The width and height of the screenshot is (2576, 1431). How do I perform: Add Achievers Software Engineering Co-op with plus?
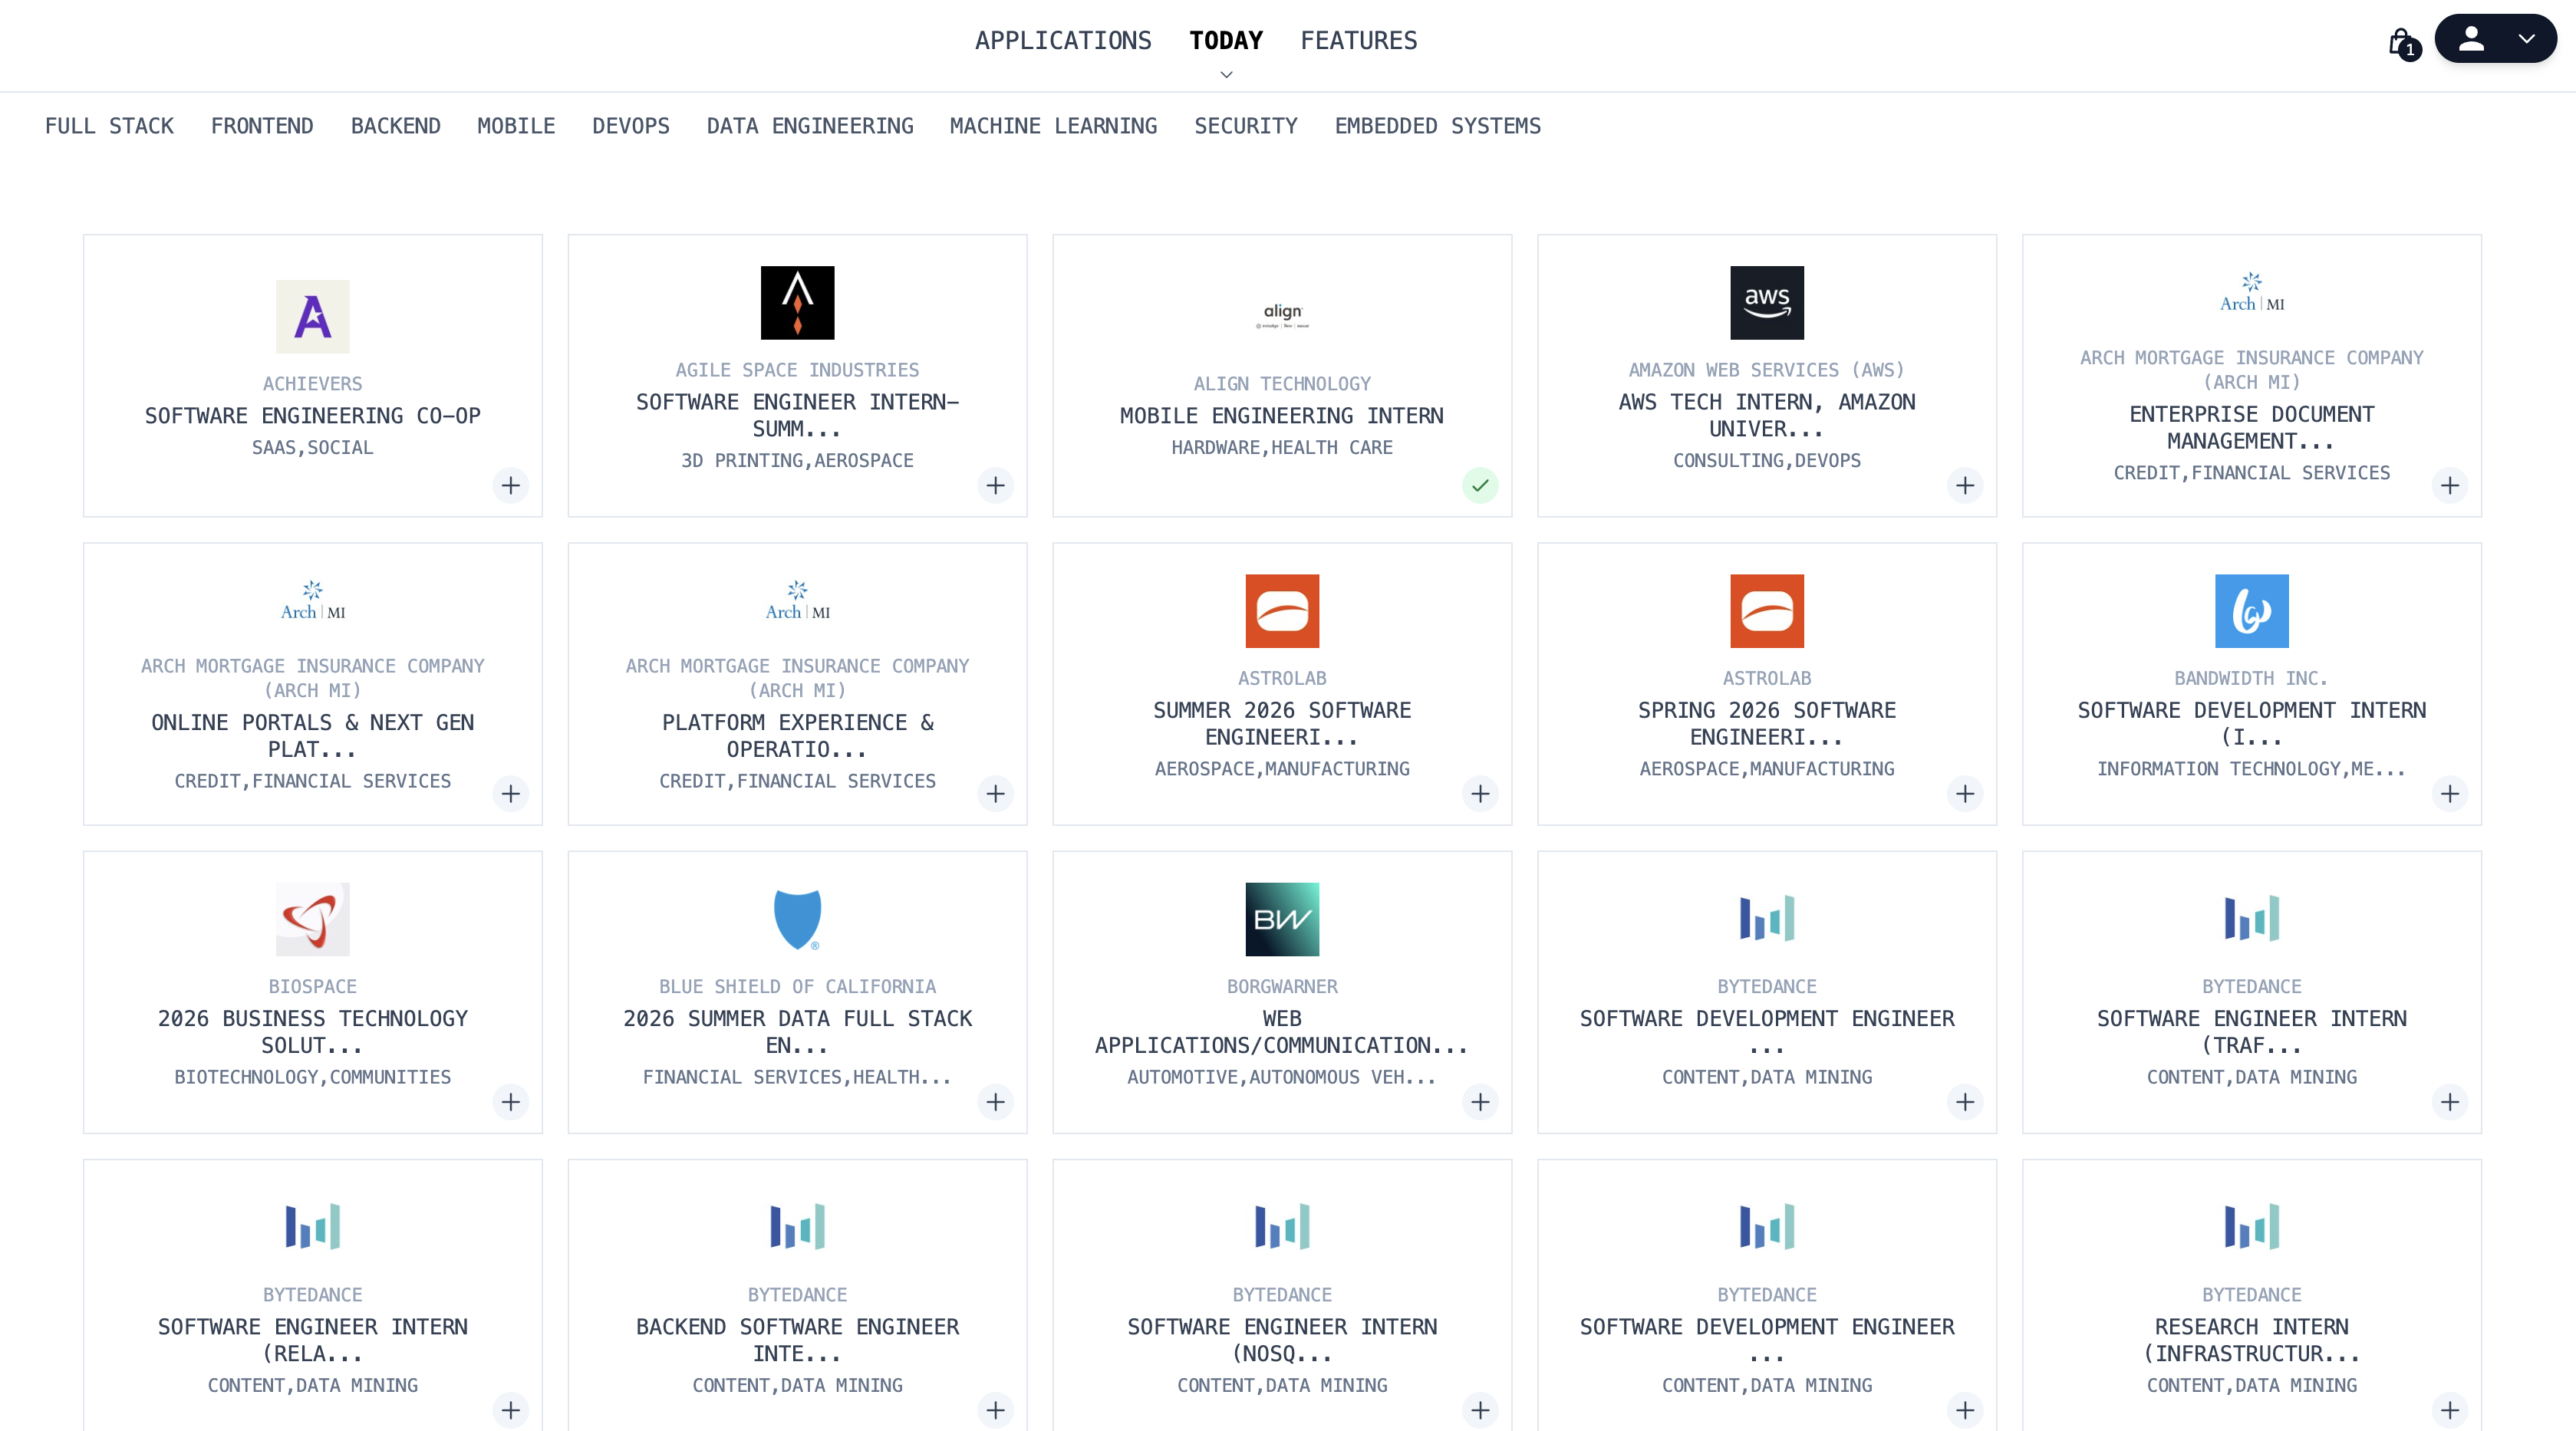511,485
